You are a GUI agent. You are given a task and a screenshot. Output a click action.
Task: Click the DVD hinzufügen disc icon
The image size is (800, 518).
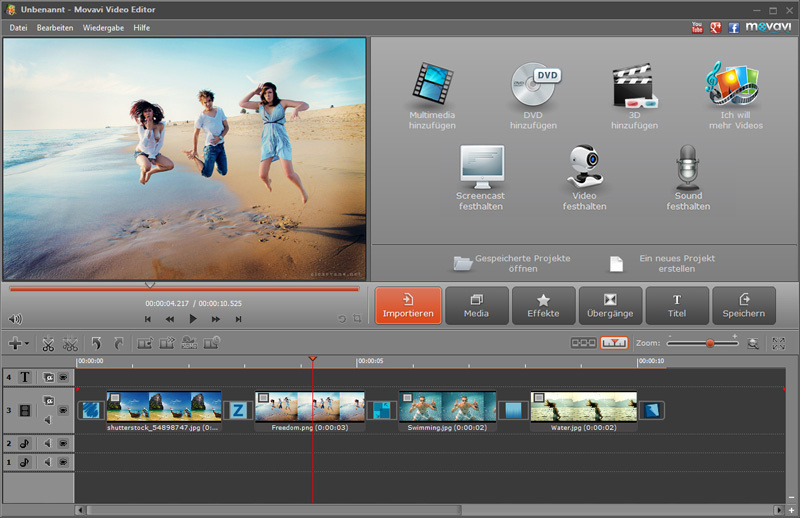533,86
